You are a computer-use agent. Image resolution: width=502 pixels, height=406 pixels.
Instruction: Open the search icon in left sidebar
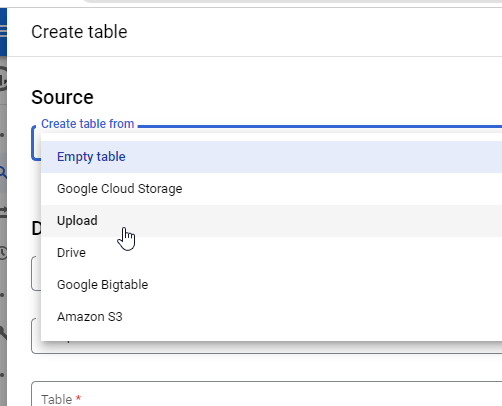tap(3, 173)
